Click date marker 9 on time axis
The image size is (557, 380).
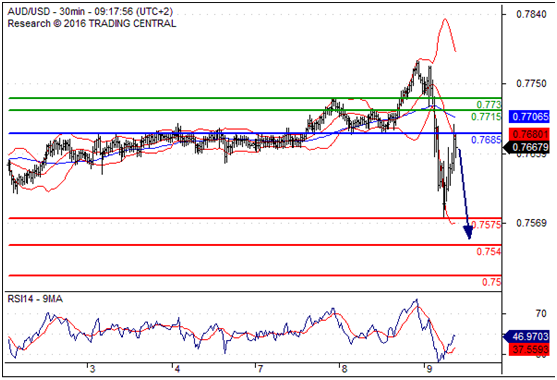[429, 369]
